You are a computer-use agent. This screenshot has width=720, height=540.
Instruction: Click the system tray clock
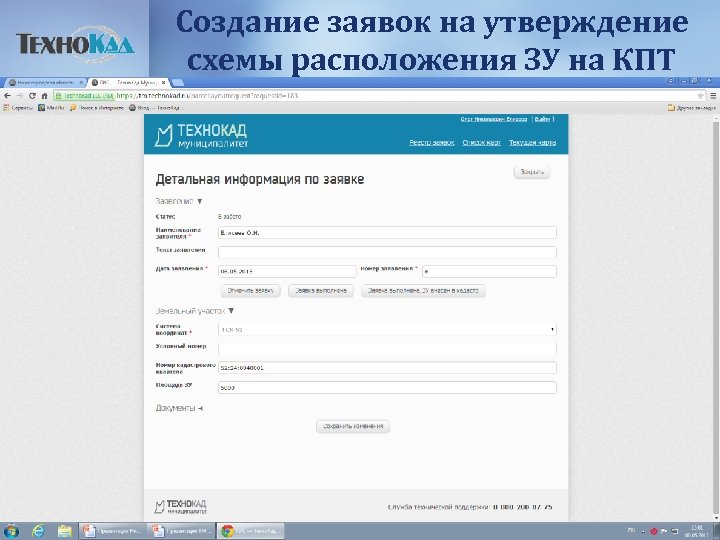point(697,531)
